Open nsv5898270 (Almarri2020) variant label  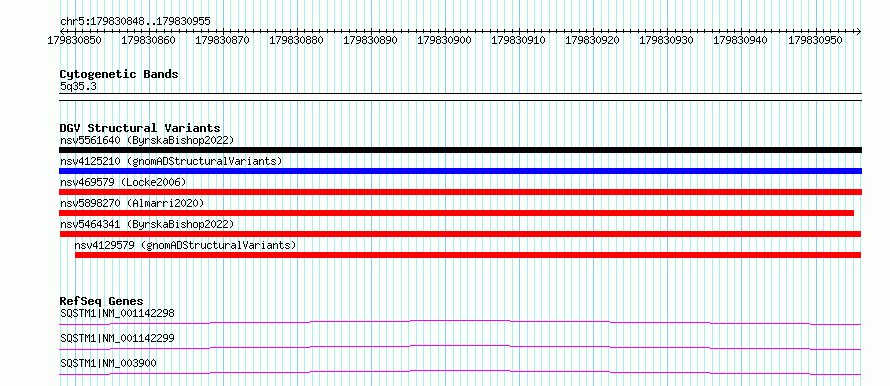tap(132, 203)
